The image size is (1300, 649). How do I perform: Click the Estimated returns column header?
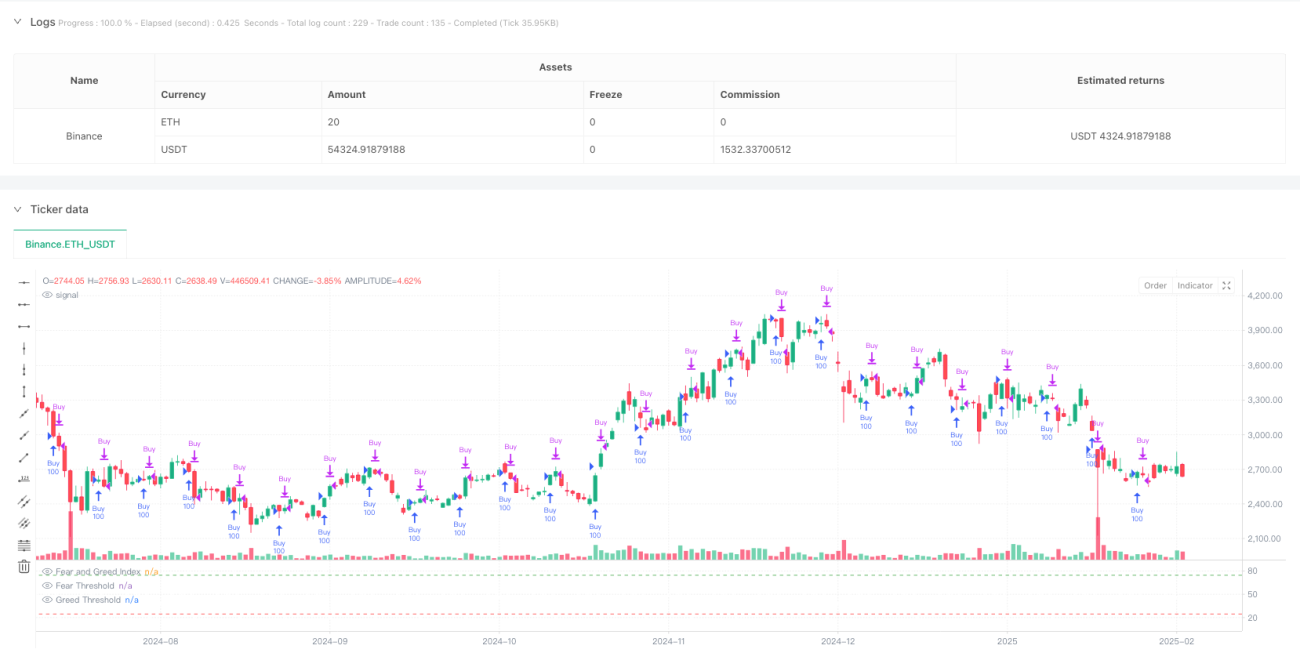tap(1120, 81)
